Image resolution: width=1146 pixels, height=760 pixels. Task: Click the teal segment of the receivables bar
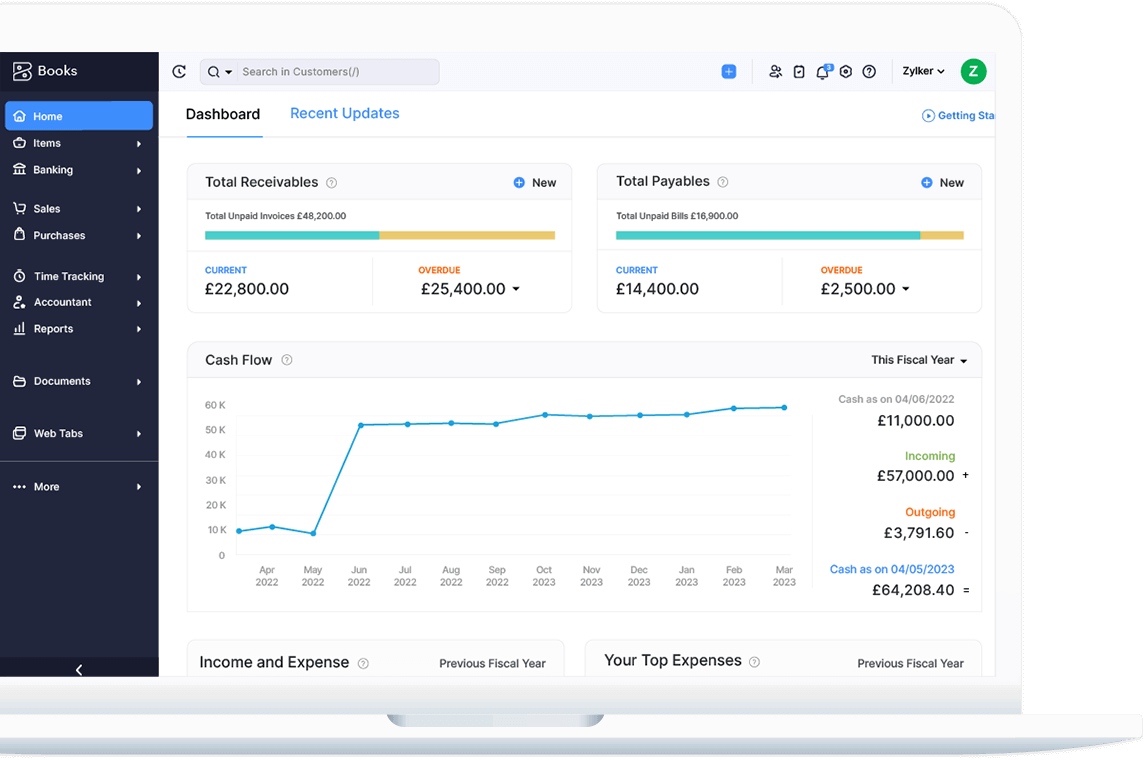[291, 236]
